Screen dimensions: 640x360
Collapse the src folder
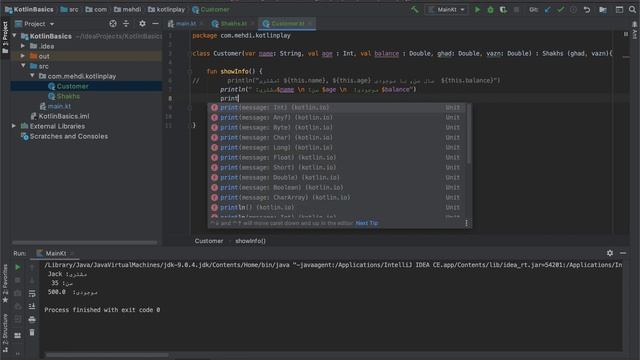[23, 66]
